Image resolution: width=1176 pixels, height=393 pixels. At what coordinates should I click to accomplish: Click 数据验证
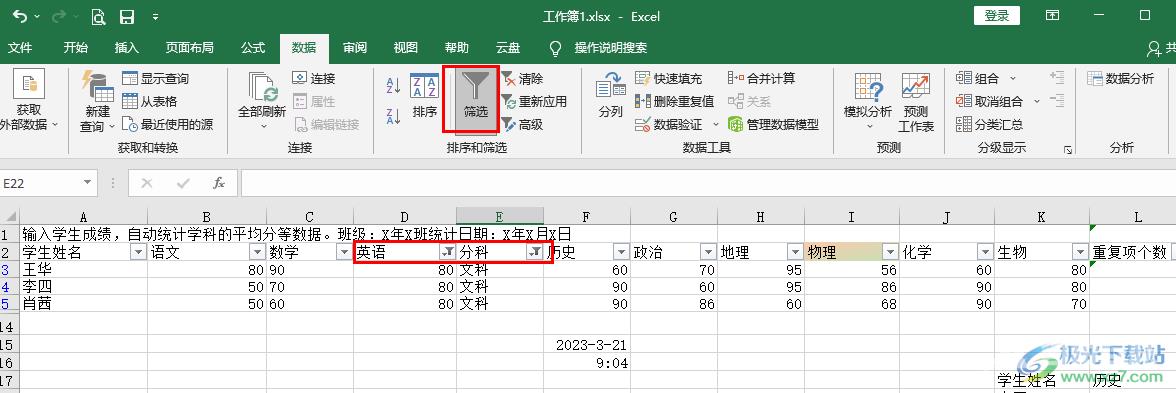pyautogui.click(x=668, y=124)
